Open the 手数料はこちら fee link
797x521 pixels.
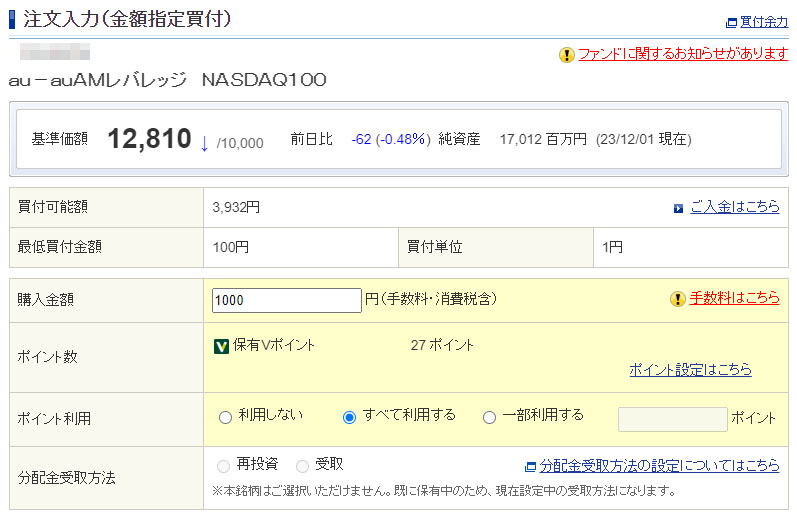coord(735,298)
